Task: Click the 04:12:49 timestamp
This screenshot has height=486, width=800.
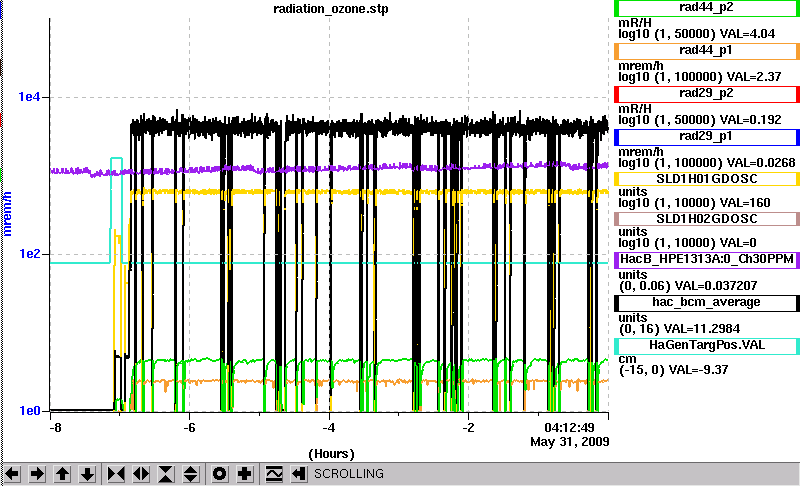Action: tap(569, 427)
